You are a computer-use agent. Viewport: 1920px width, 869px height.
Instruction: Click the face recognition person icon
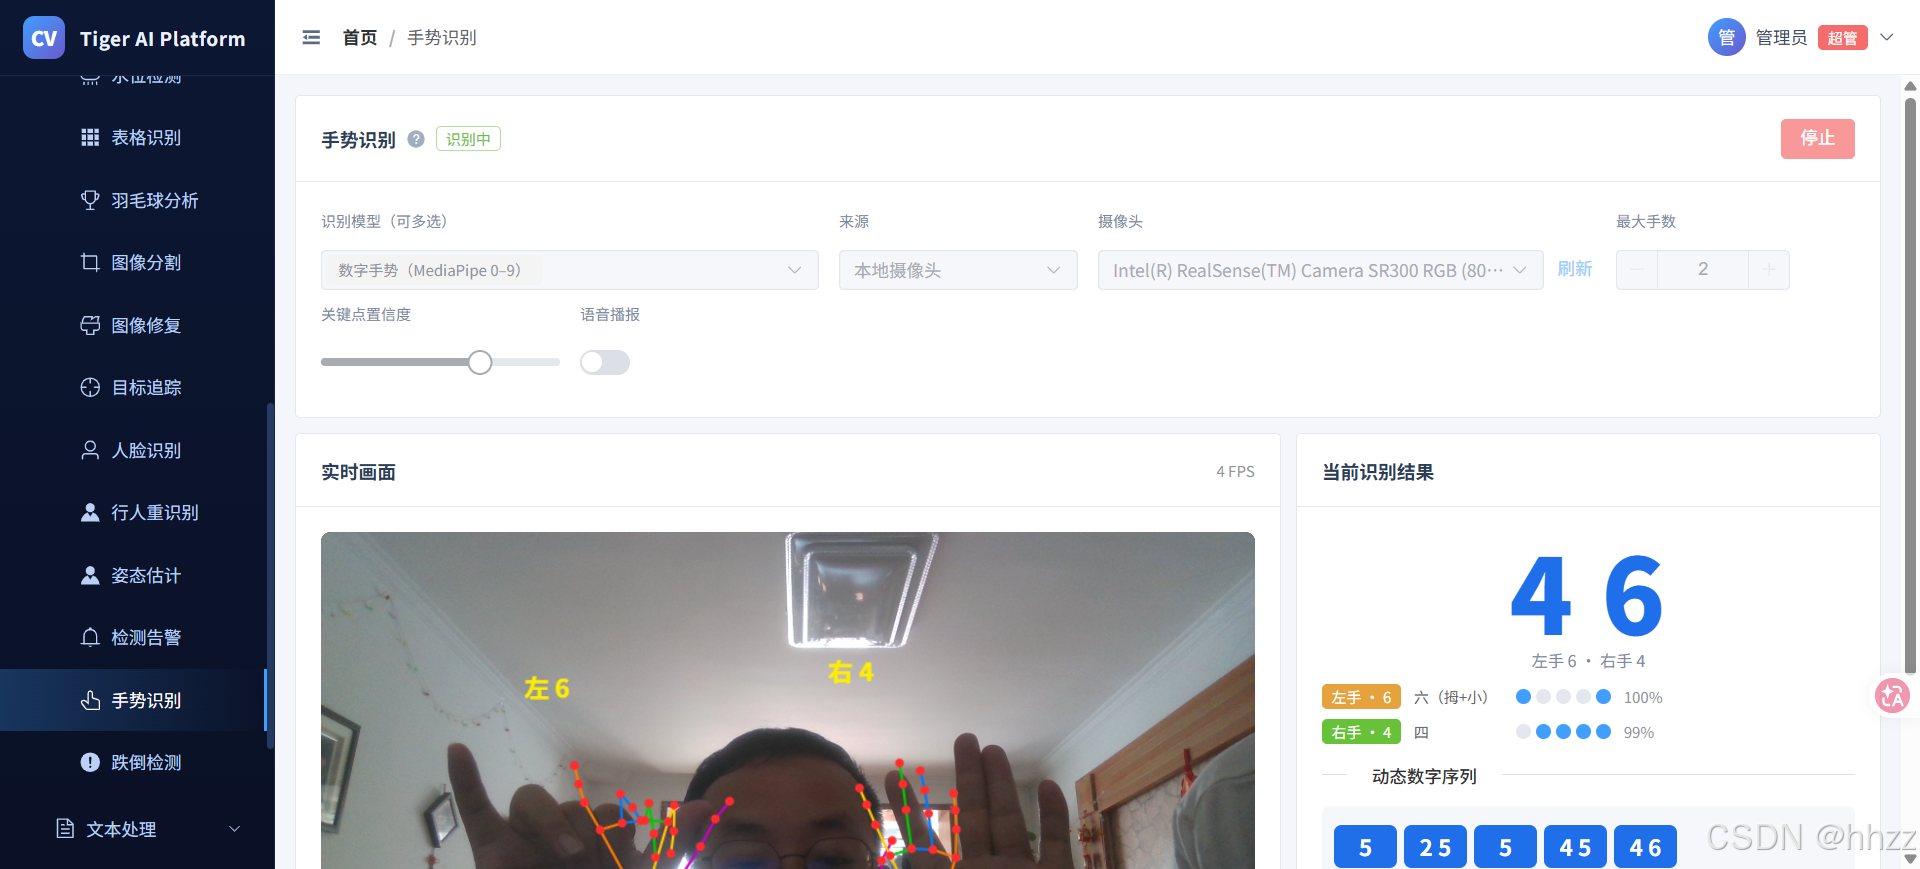90,450
